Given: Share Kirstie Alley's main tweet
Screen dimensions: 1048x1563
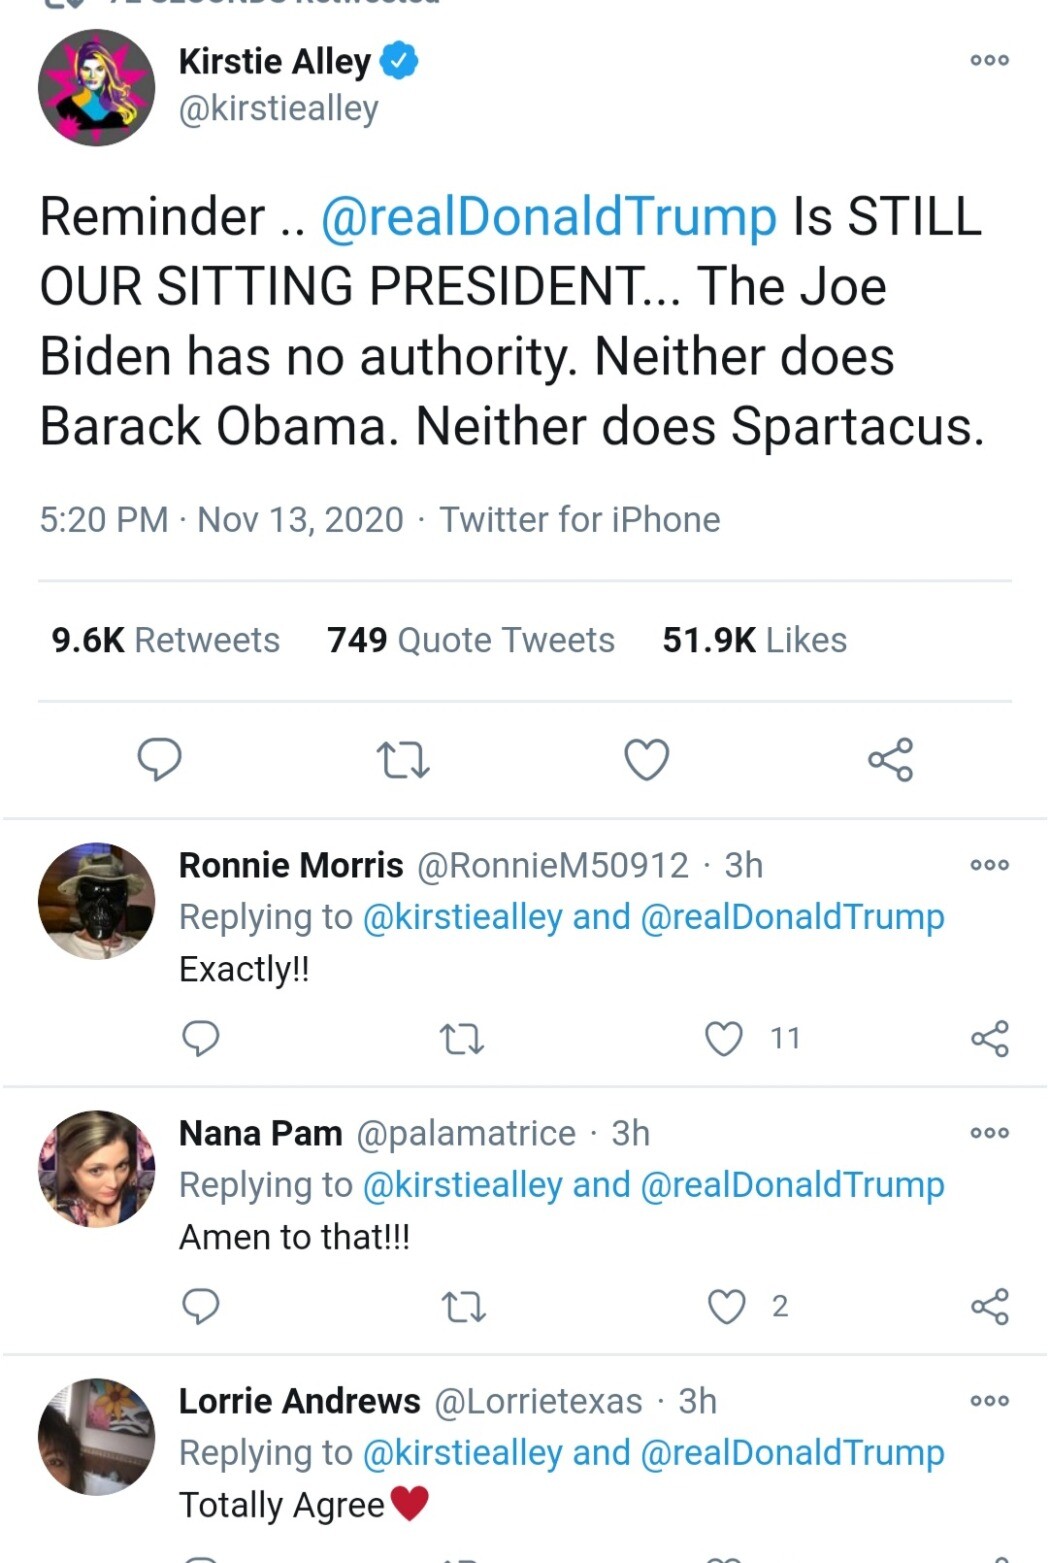Looking at the screenshot, I should [890, 760].
